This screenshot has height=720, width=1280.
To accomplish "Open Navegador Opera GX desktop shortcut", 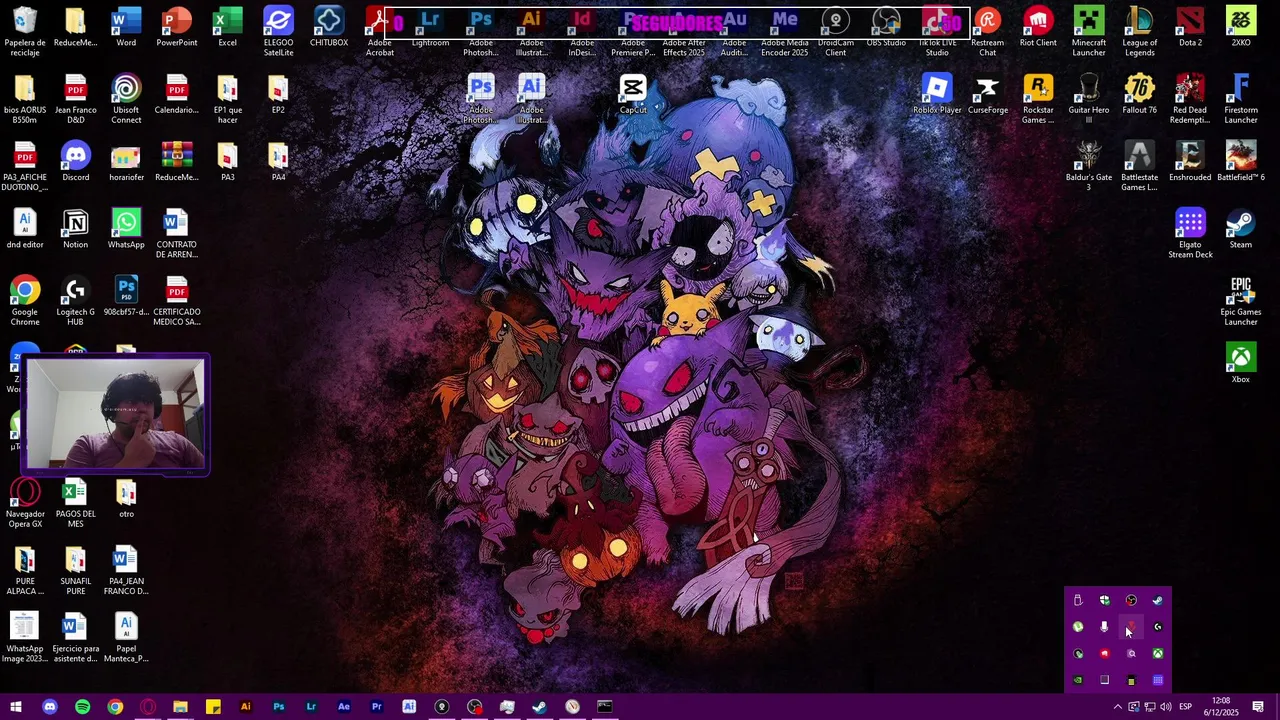I will 25,502.
